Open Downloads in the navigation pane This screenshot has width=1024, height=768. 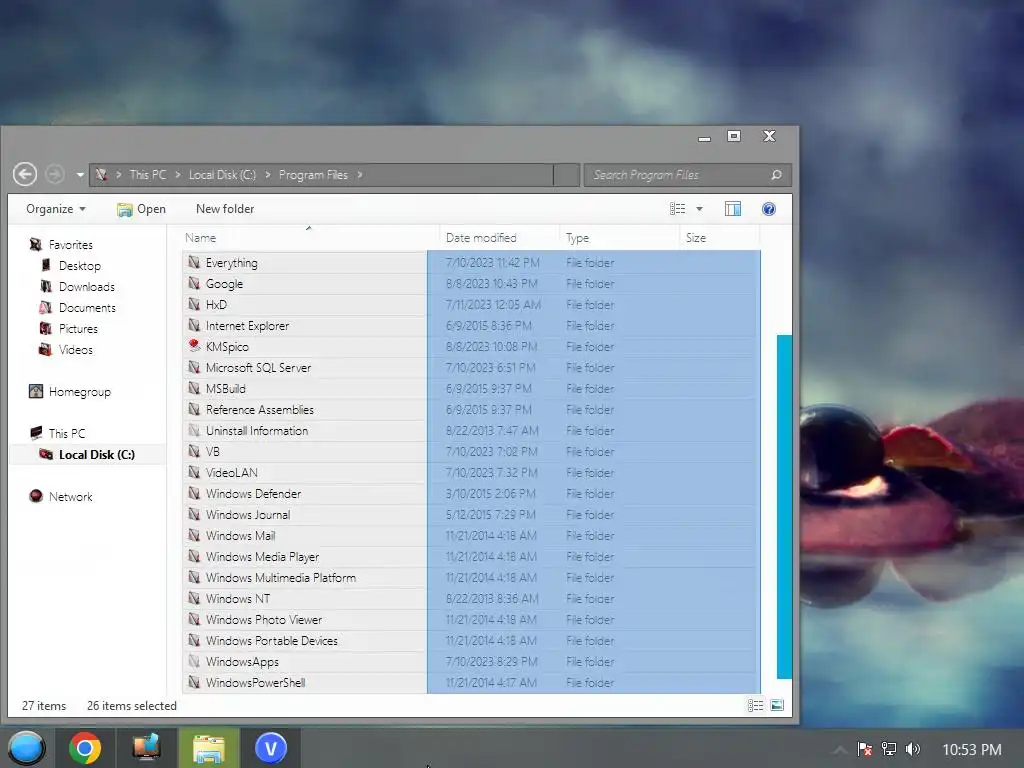pyautogui.click(x=86, y=287)
